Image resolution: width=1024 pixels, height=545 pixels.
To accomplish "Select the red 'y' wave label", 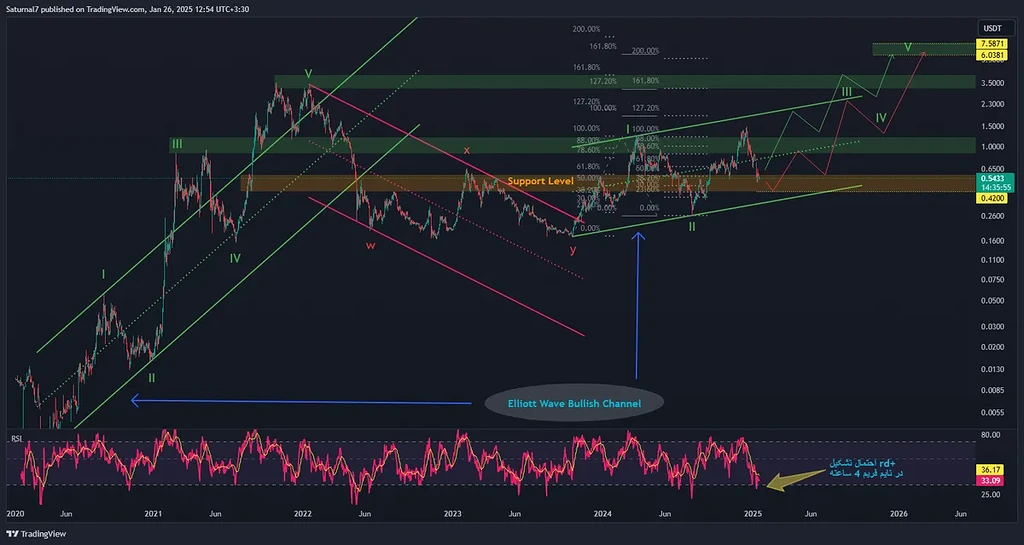I will pyautogui.click(x=573, y=249).
